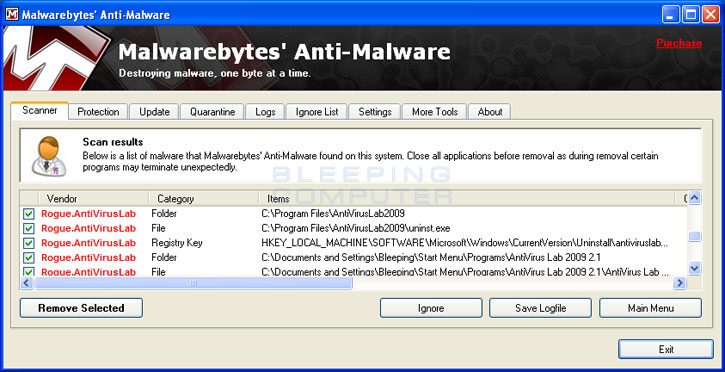
Task: Select path ending 'Programs\AntiVirus Lab 2009 2.1'
Action: 431,257
